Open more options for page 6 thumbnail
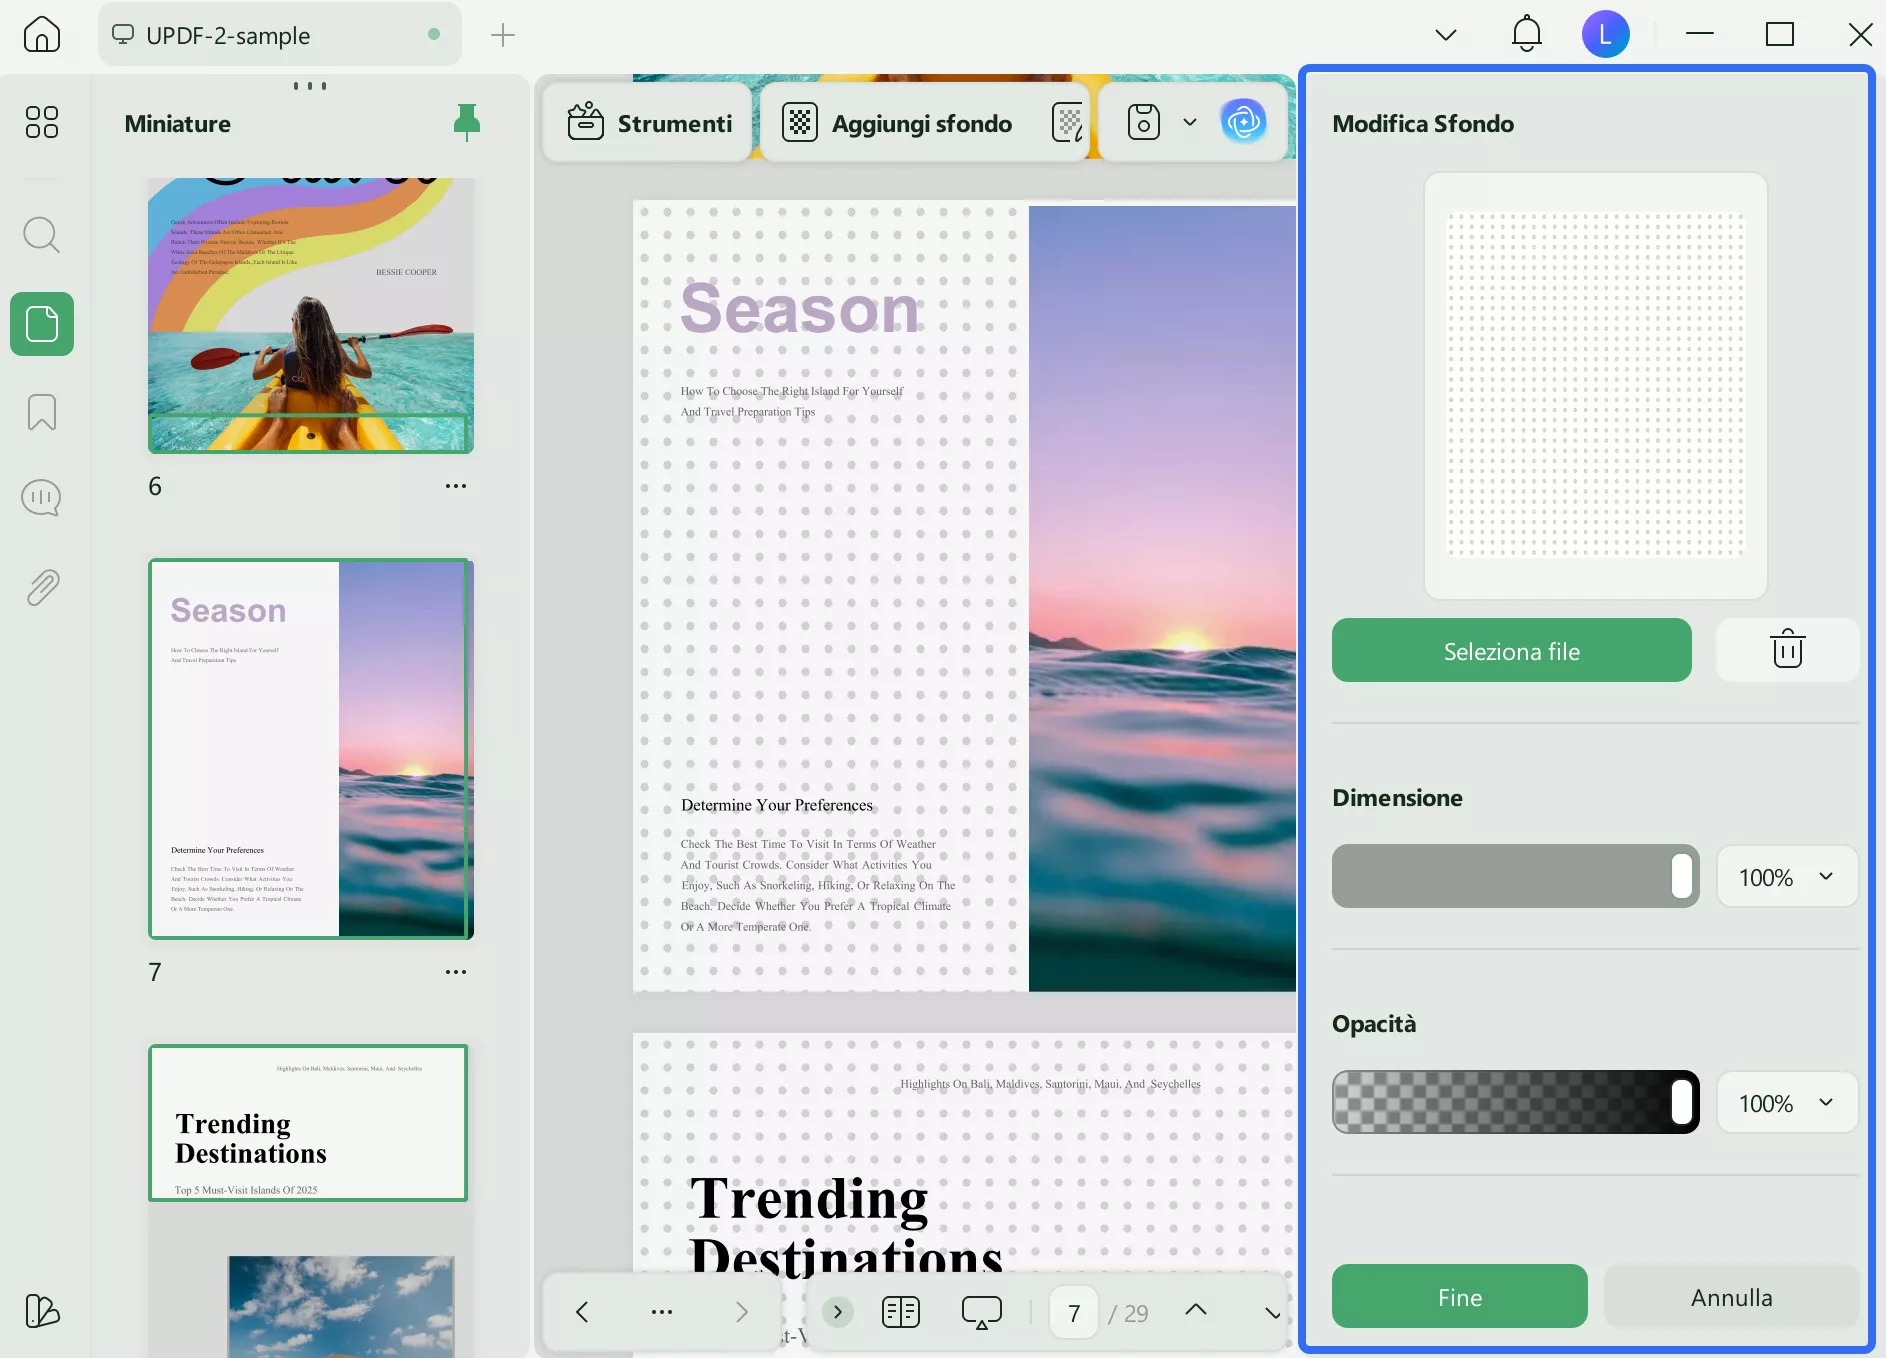The image size is (1886, 1358). [456, 486]
